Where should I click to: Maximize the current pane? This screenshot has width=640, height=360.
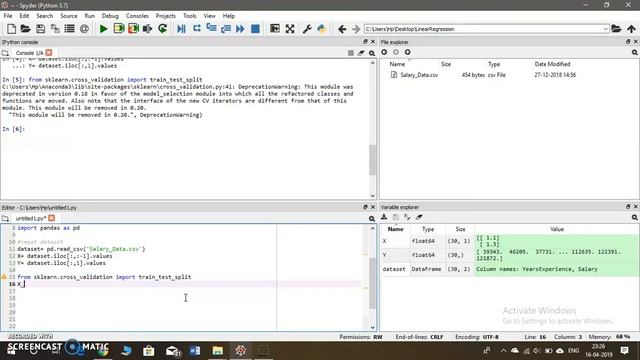[275, 29]
